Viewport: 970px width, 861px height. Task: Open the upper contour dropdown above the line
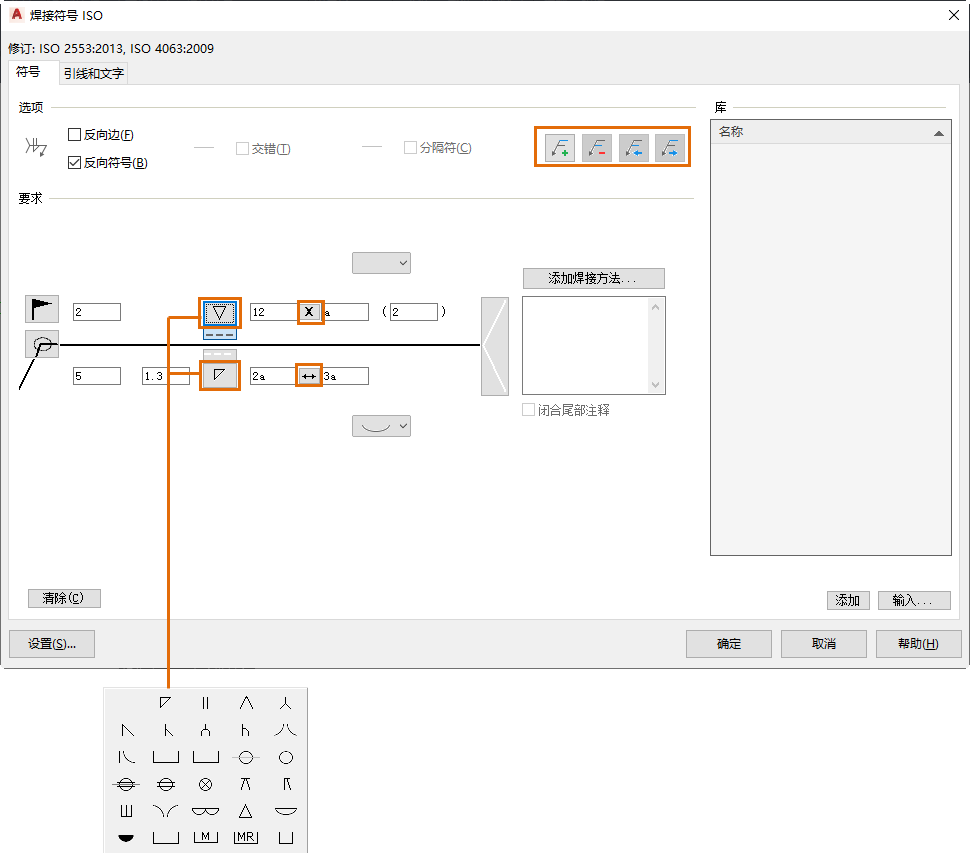tap(382, 263)
